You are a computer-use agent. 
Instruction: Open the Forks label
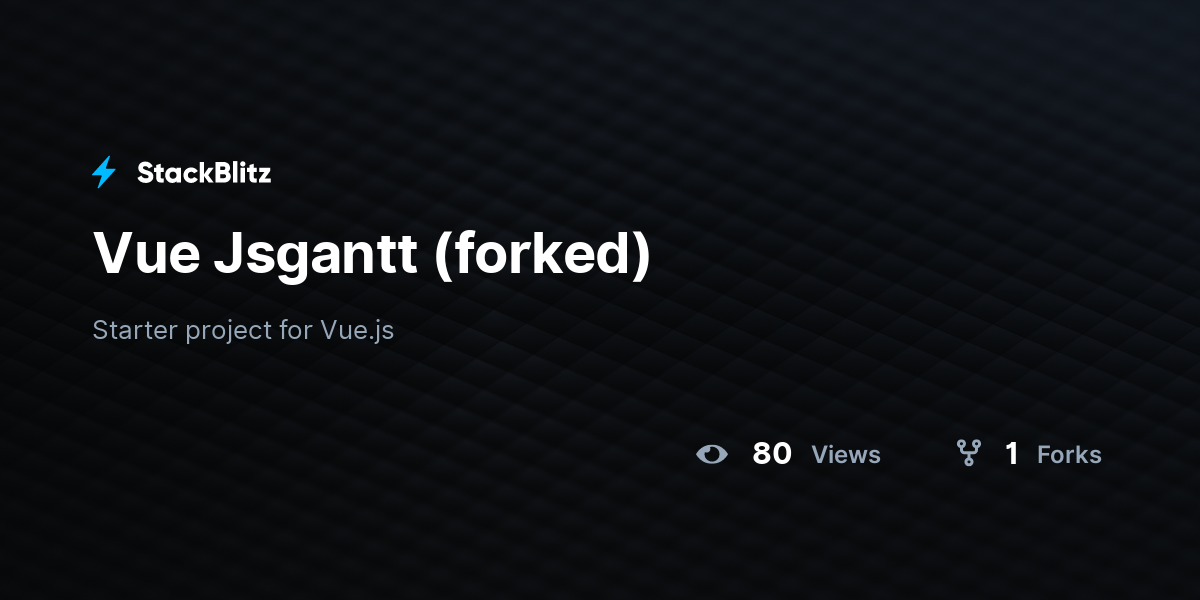[x=1069, y=454]
